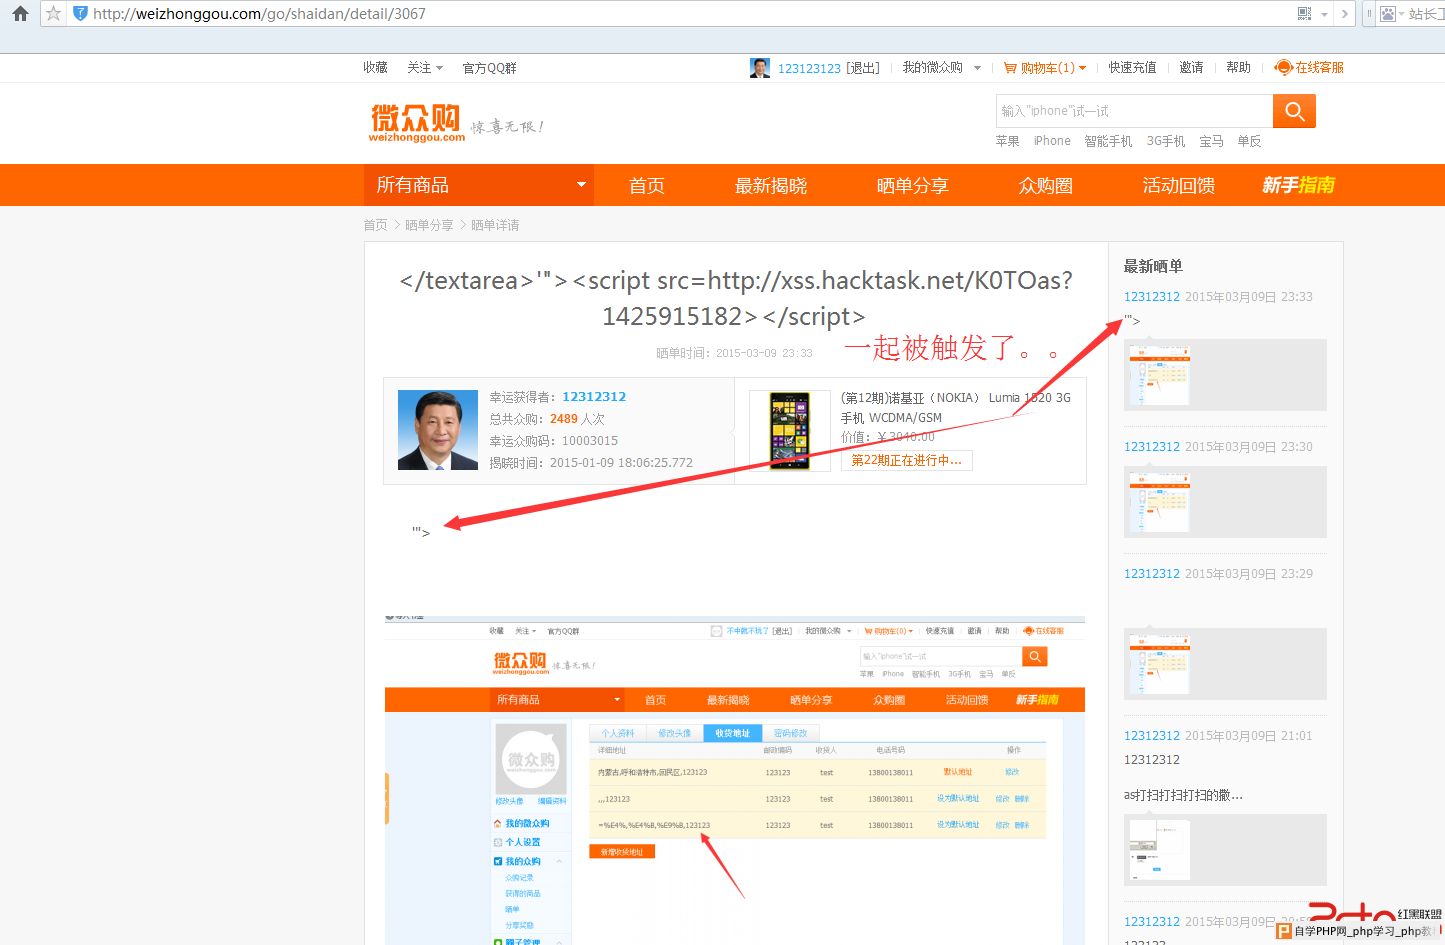This screenshot has width=1445, height=945.
Task: Click browser forward arrow at top right
Action: pos(1345,14)
